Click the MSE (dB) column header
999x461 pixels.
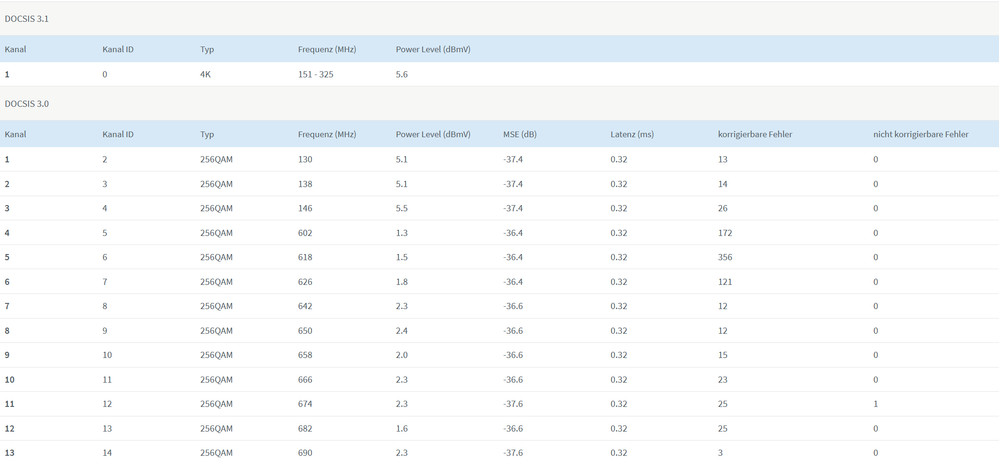520,134
